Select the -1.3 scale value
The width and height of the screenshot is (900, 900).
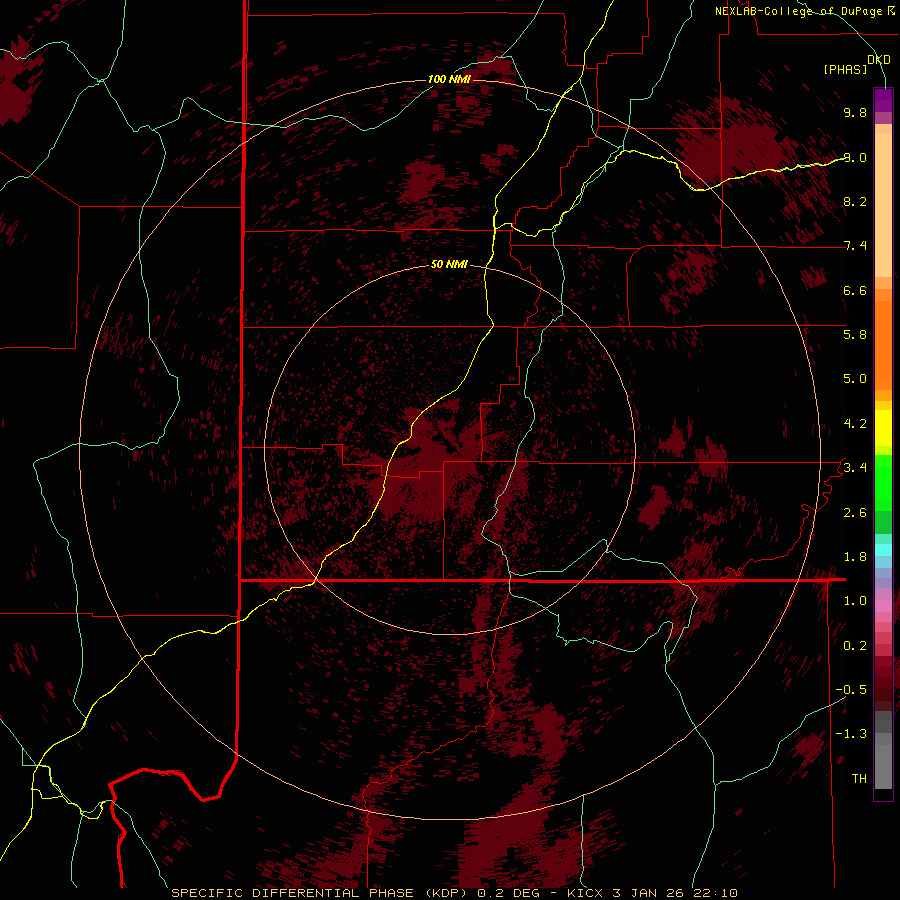coord(851,734)
